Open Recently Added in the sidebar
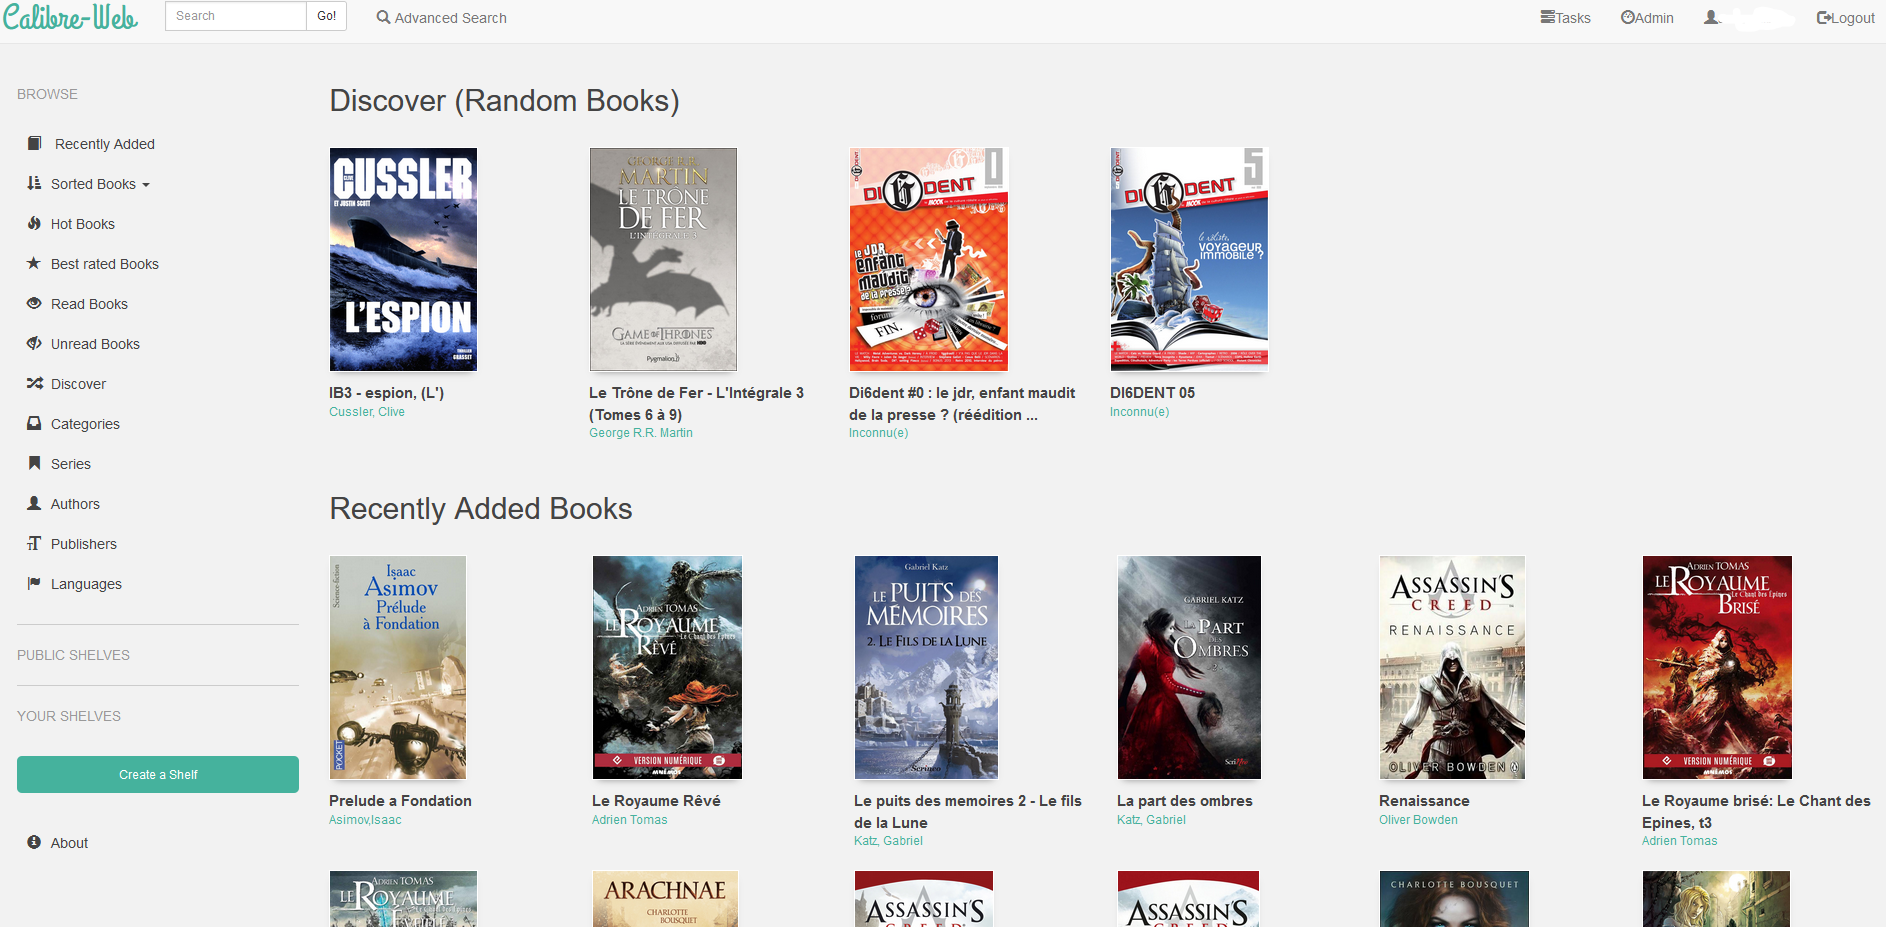Screen dimensions: 1886x927 click(105, 144)
